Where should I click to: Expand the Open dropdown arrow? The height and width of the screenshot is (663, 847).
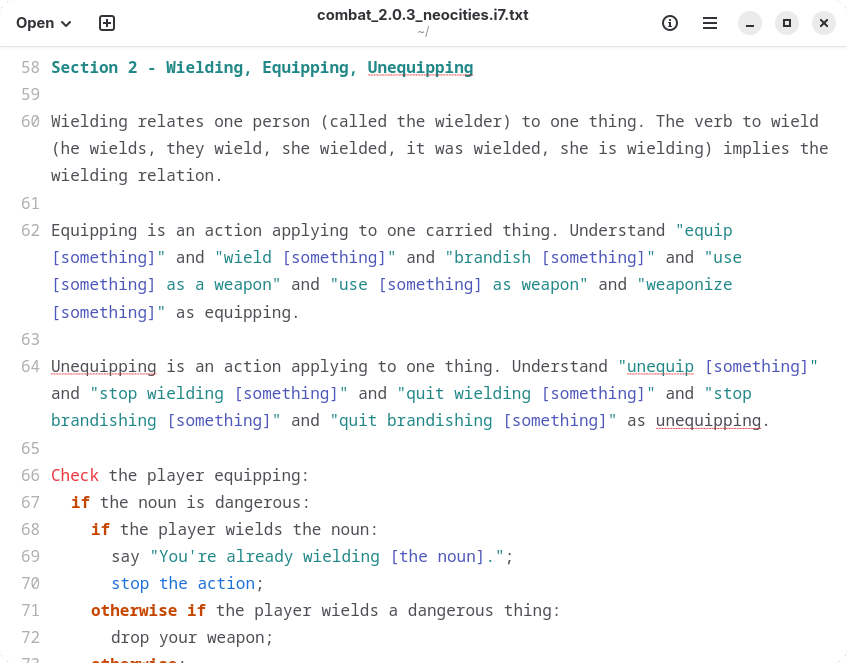(x=66, y=24)
